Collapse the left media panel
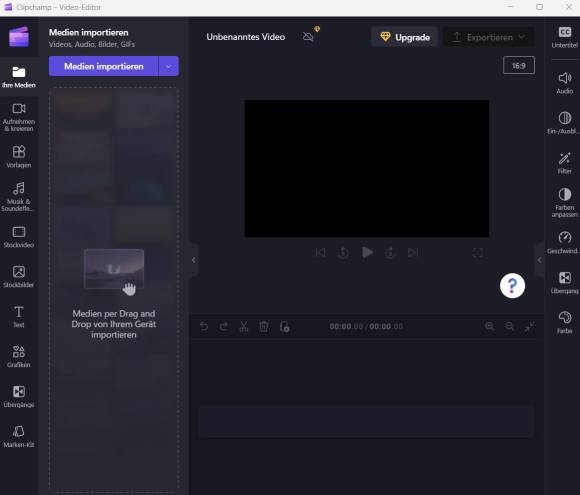 click(x=193, y=260)
